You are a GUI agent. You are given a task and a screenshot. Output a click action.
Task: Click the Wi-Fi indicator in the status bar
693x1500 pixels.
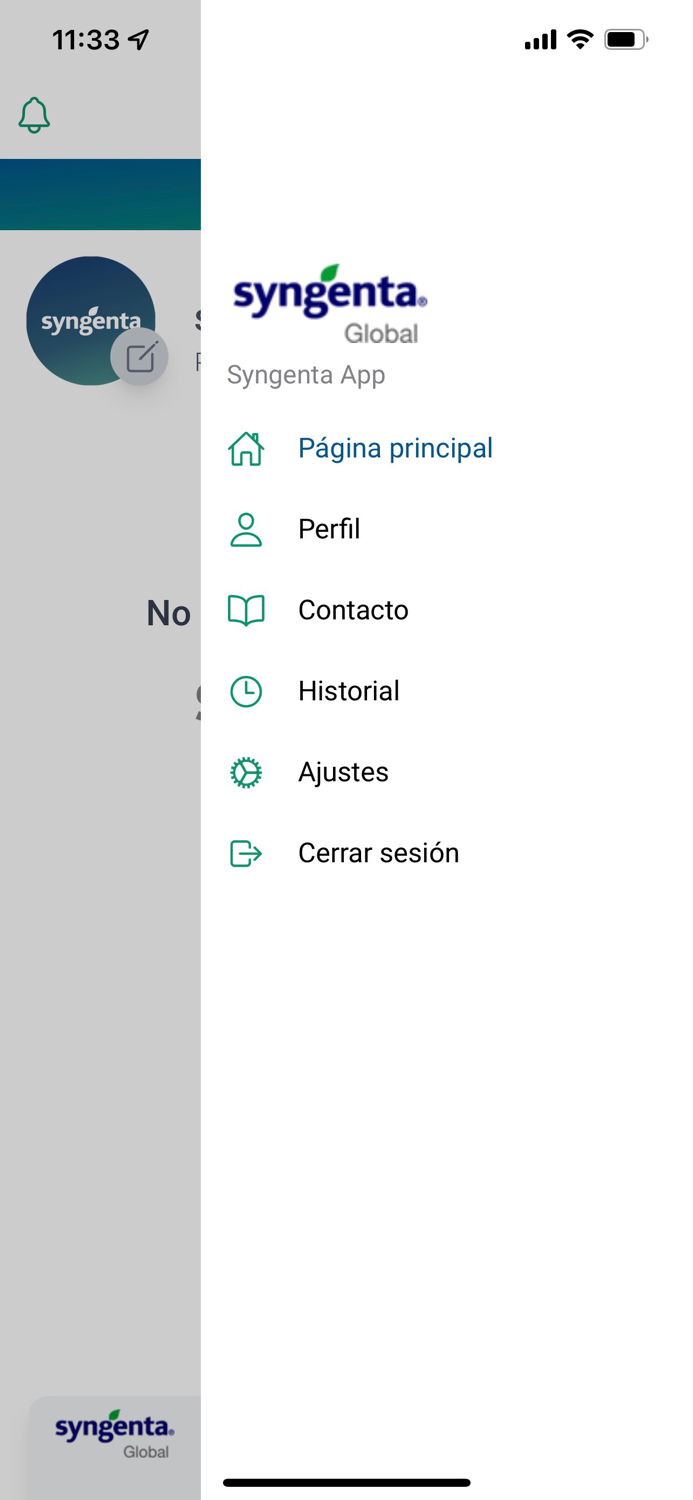(x=580, y=40)
